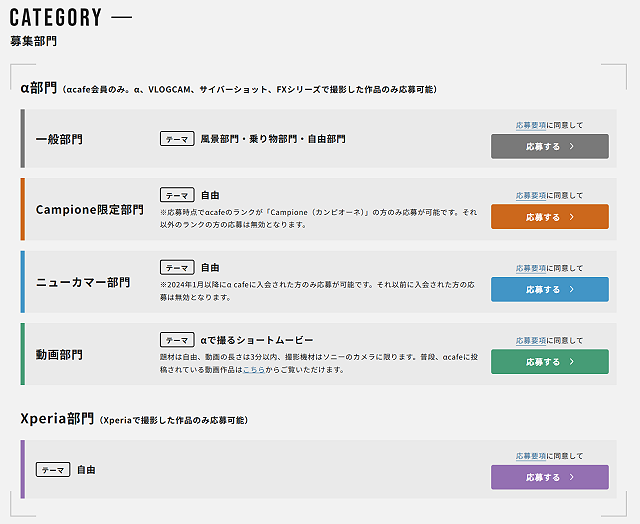This screenshot has height=524, width=640.
Task: Click the こちら link in 動画部門 description
Action: (x=254, y=370)
